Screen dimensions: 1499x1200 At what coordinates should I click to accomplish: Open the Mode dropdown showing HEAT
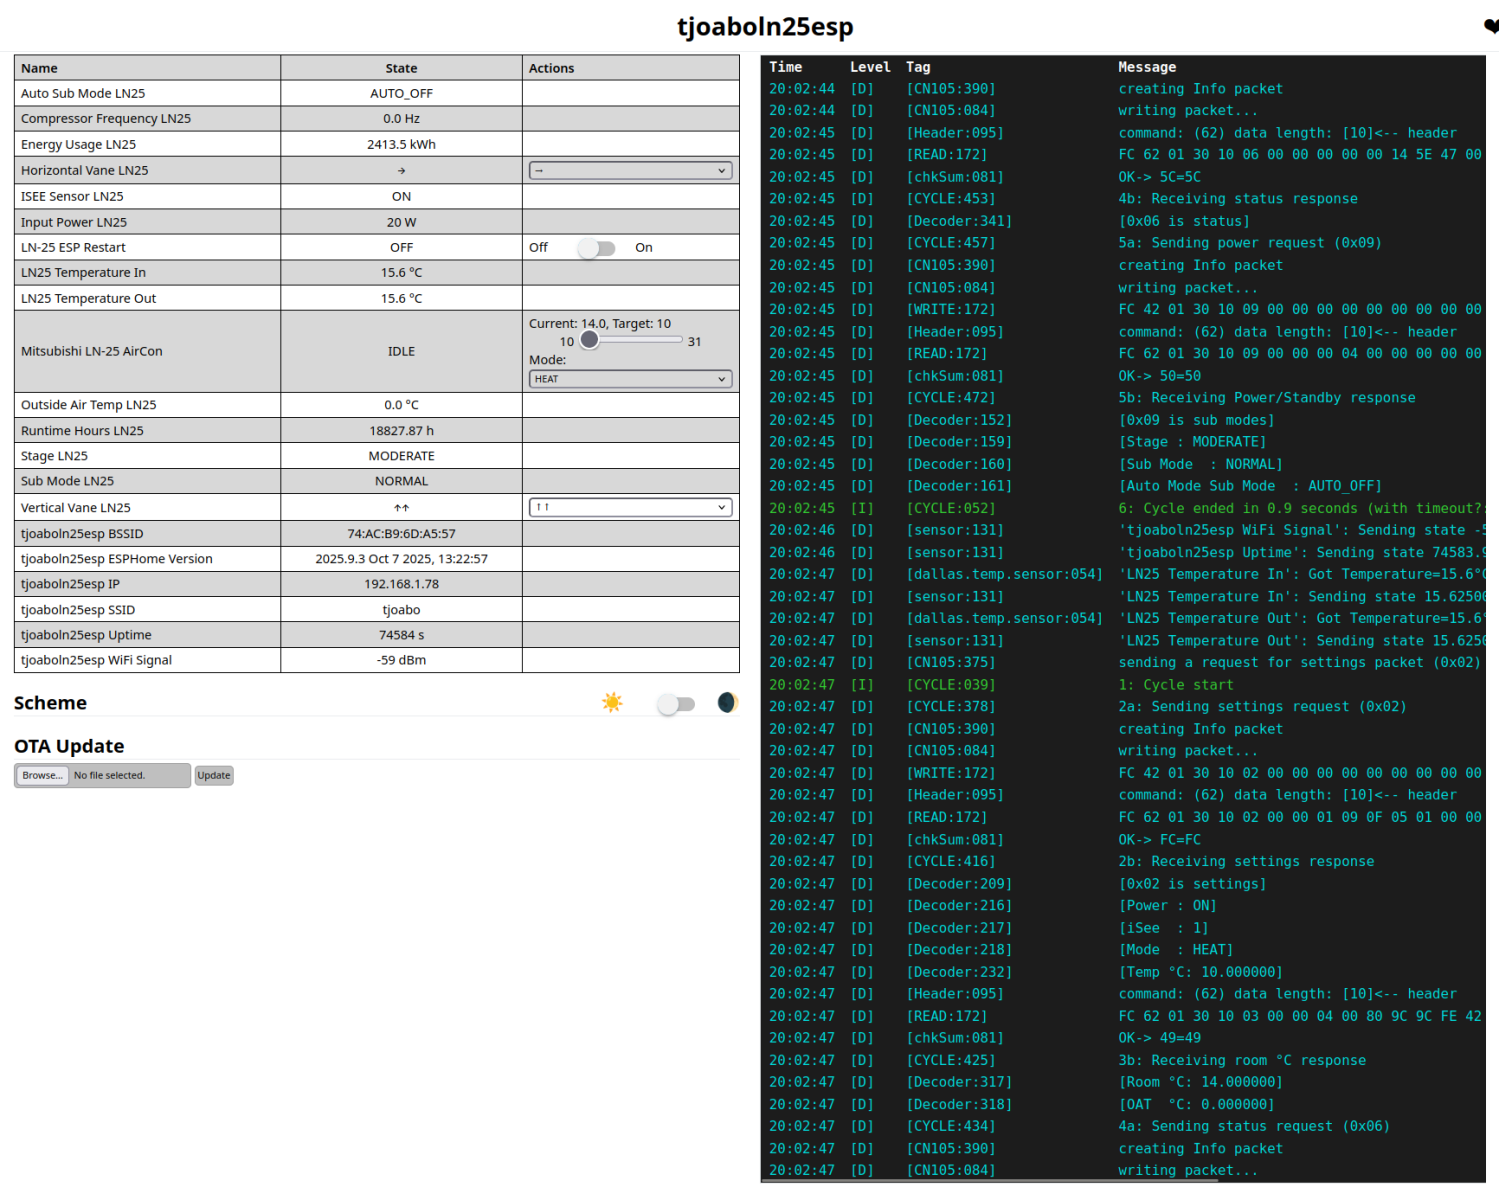click(x=629, y=378)
